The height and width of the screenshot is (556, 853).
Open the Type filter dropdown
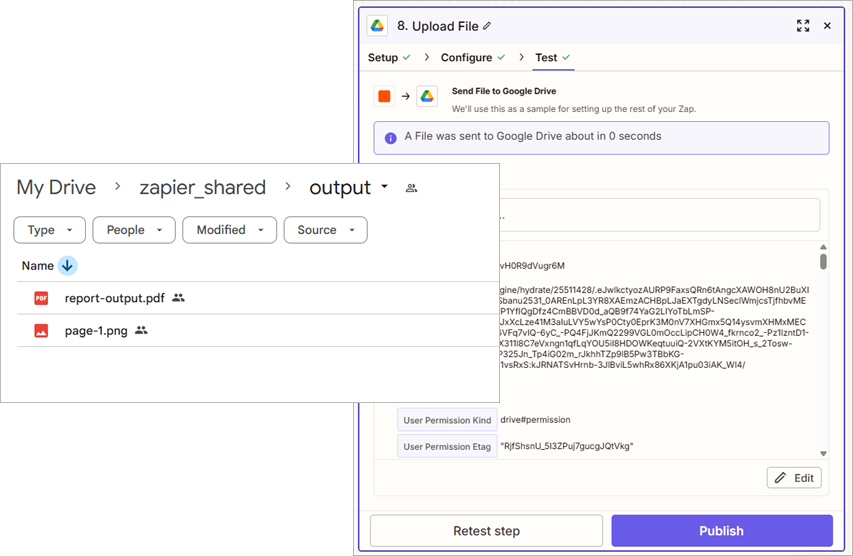point(49,230)
